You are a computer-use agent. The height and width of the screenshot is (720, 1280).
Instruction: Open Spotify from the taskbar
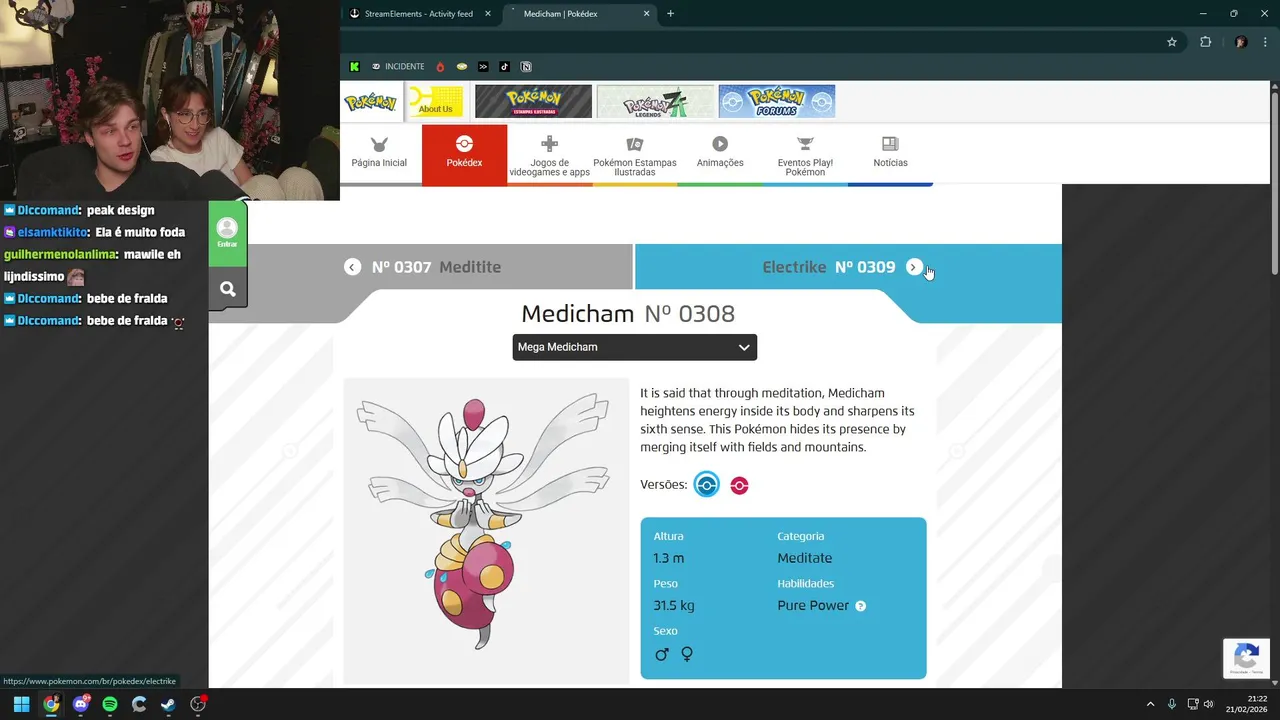click(x=110, y=704)
